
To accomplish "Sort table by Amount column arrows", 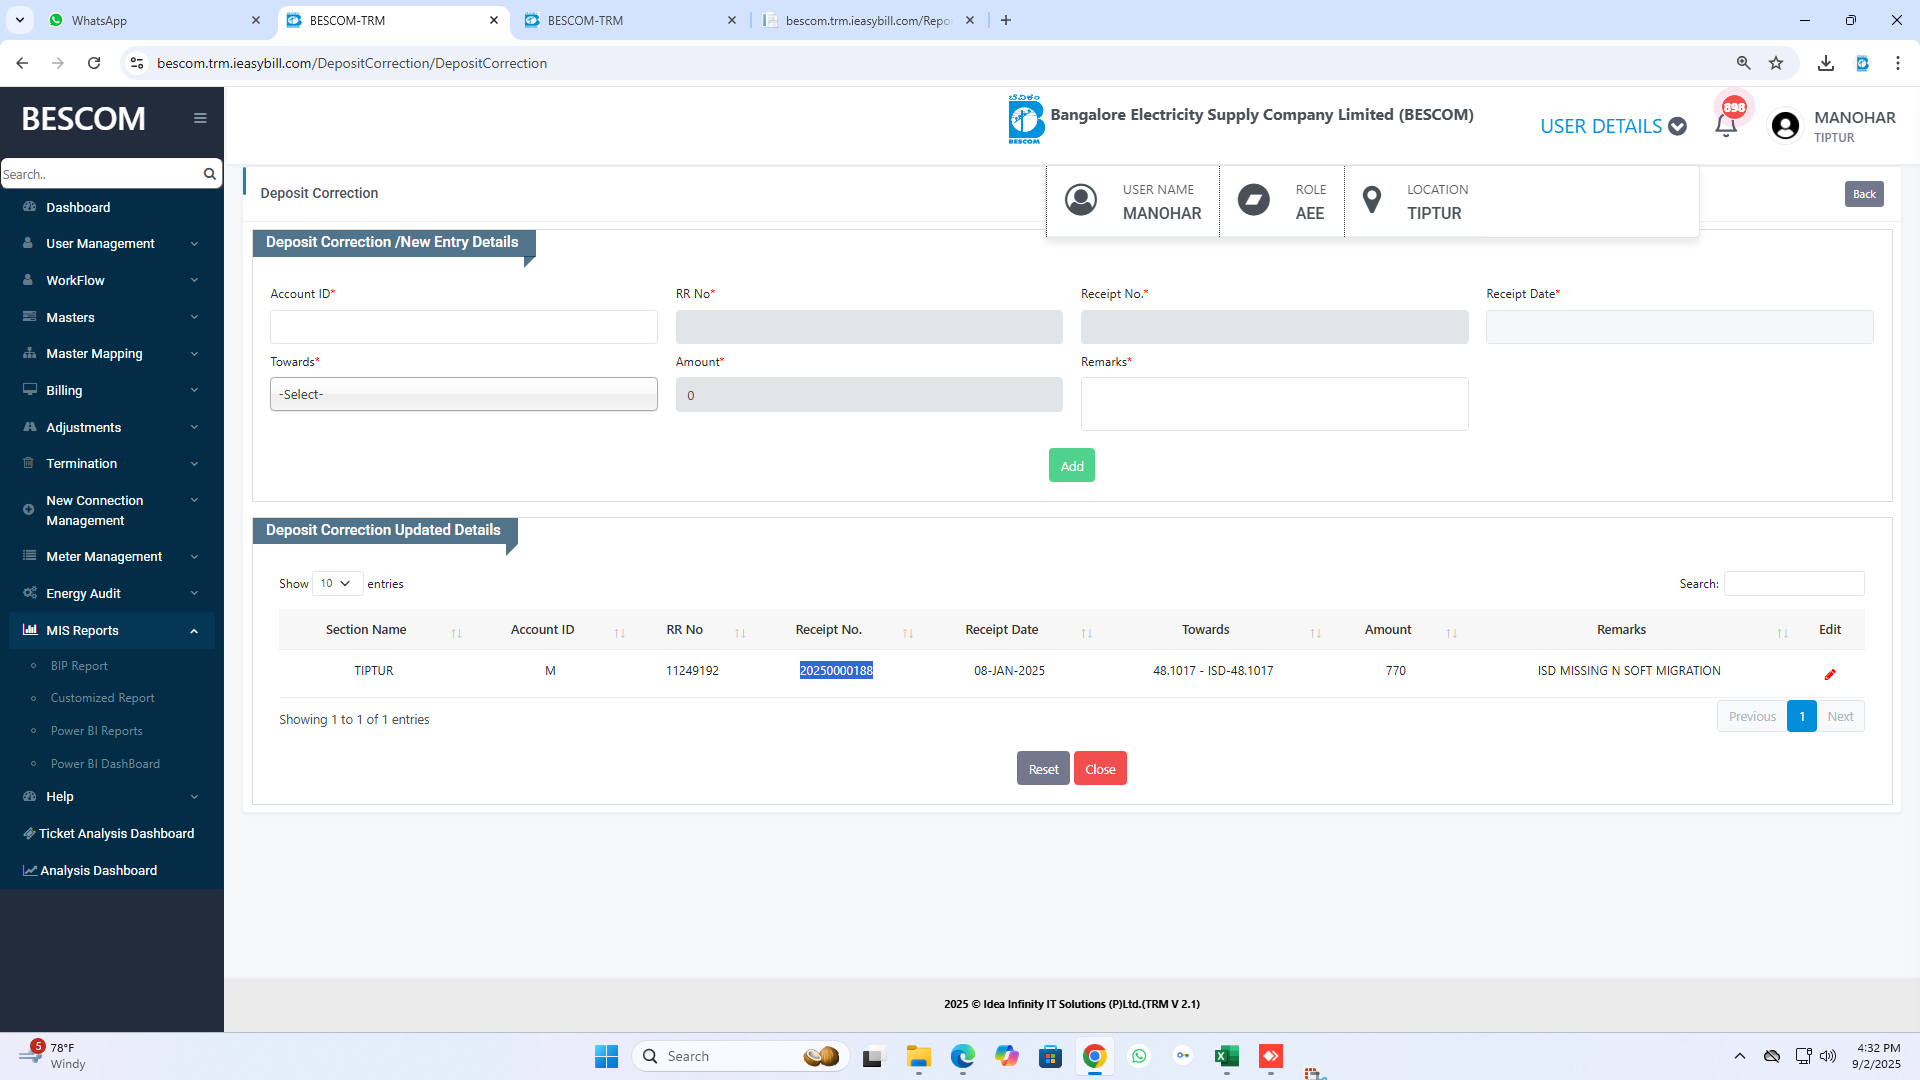I will coord(1451,633).
